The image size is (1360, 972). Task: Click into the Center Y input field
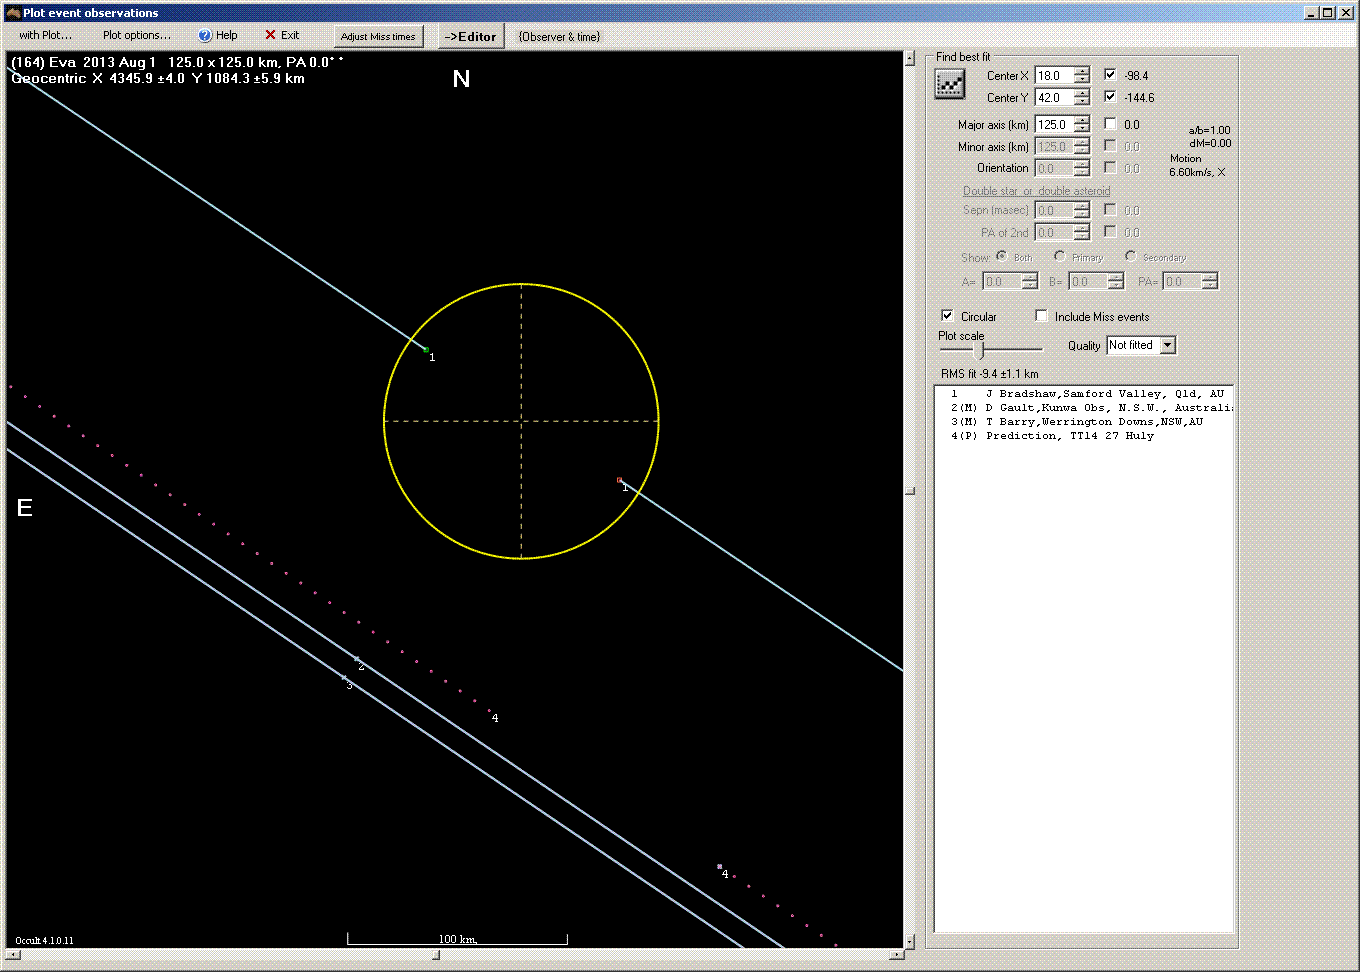[1054, 97]
